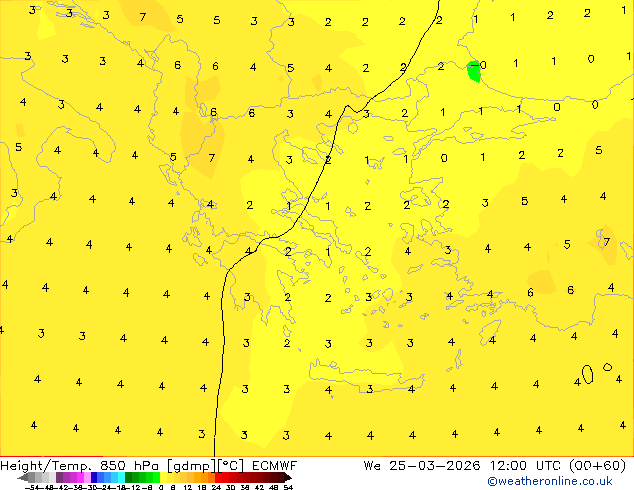The image size is (634, 490).
Task: Select the green cold patch on map
Action: (x=473, y=71)
